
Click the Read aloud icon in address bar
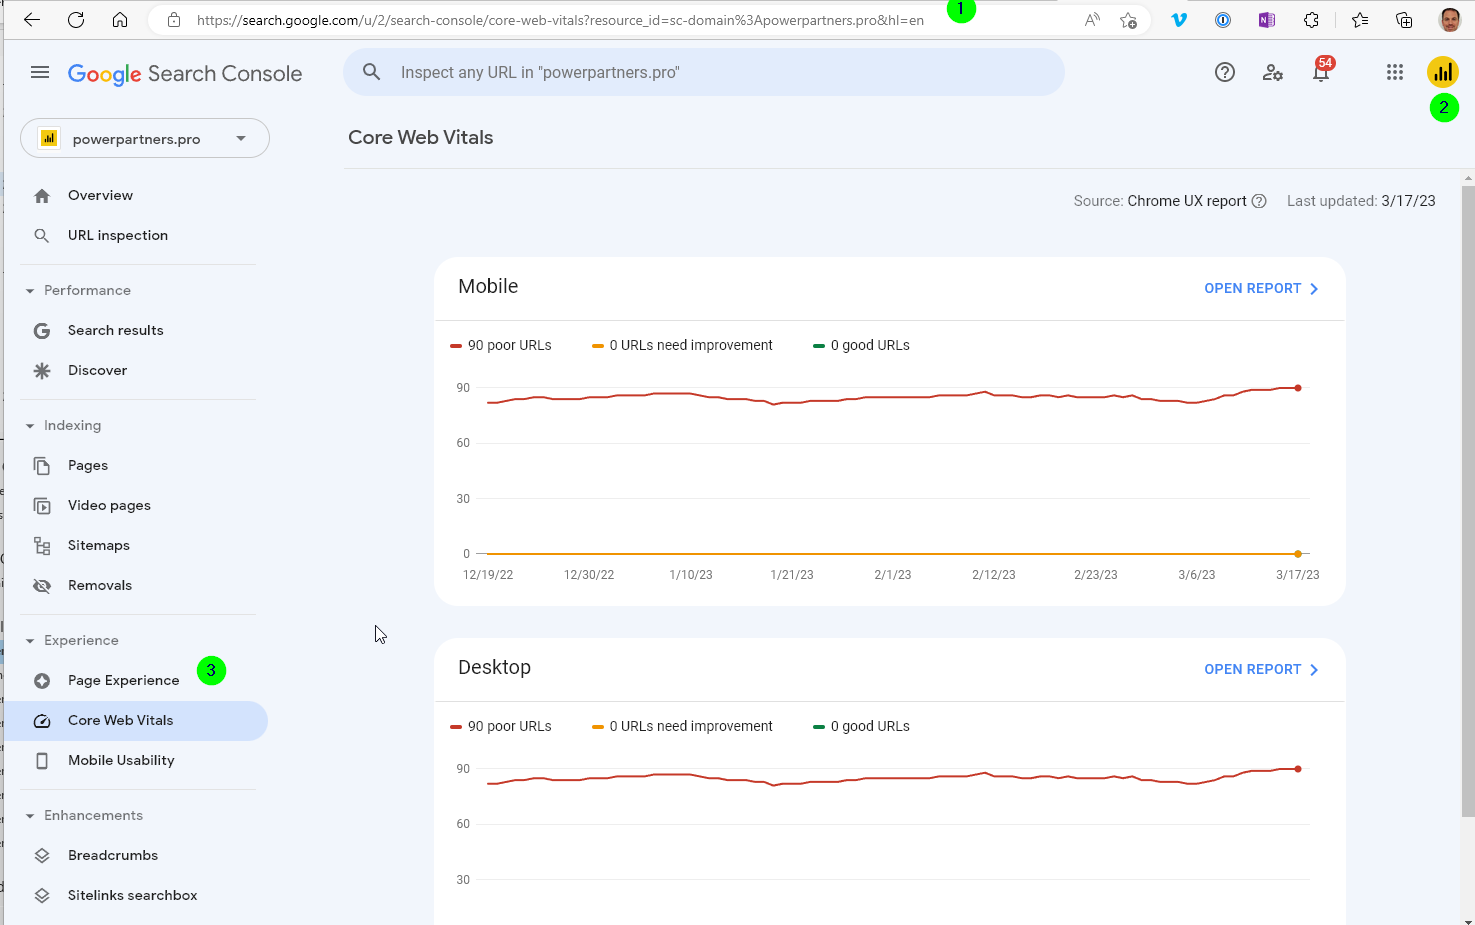coord(1092,20)
